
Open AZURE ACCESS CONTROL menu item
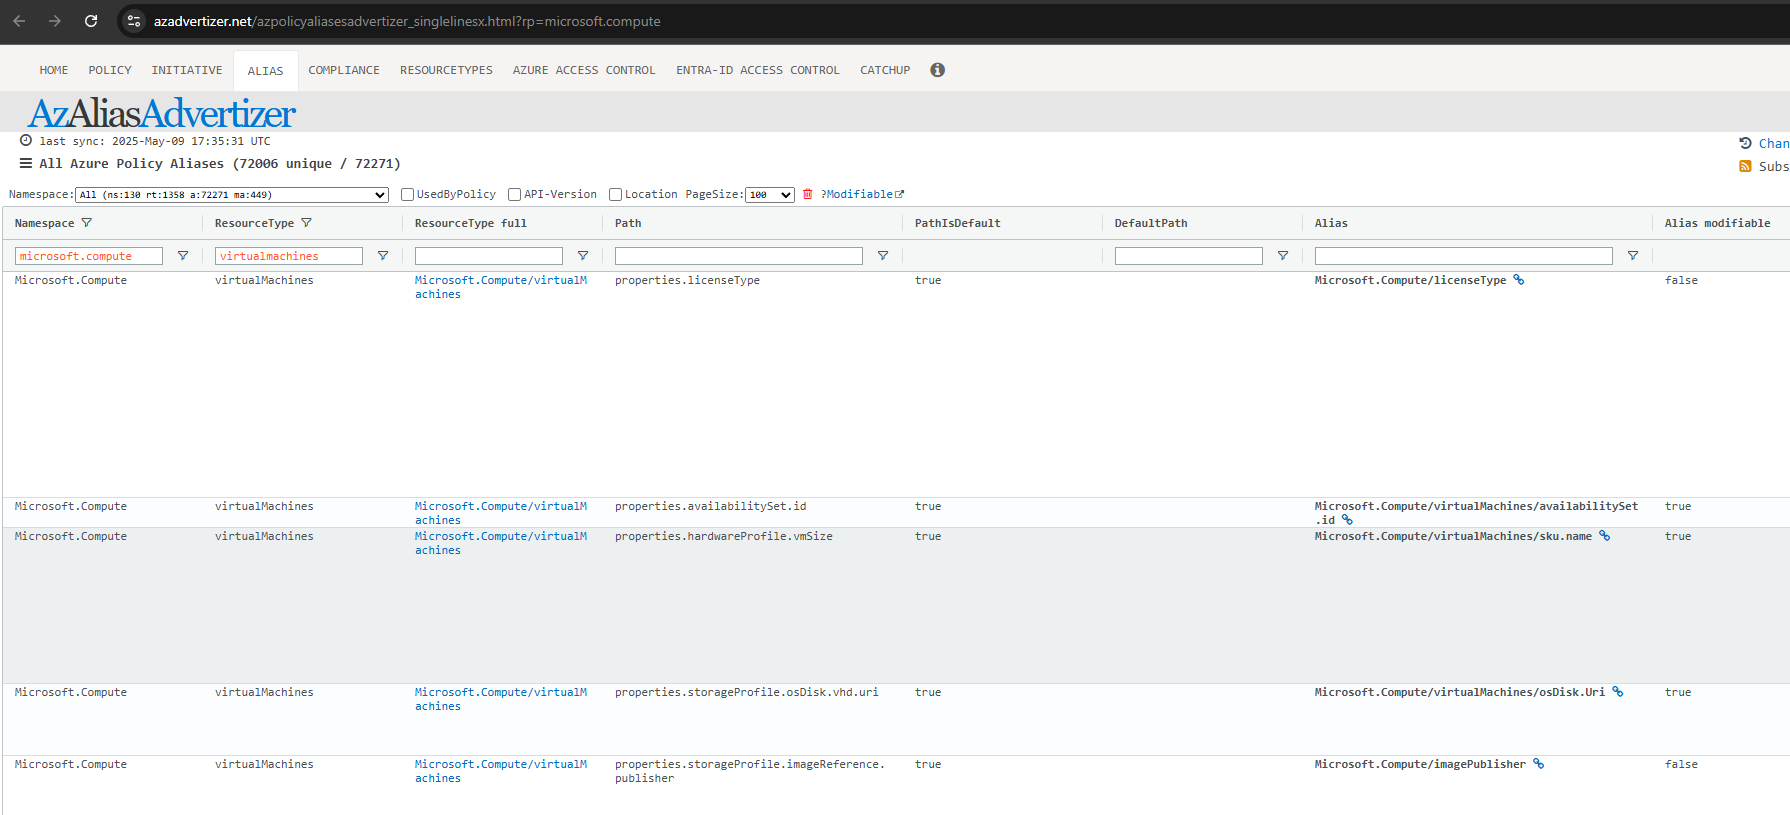coord(584,70)
